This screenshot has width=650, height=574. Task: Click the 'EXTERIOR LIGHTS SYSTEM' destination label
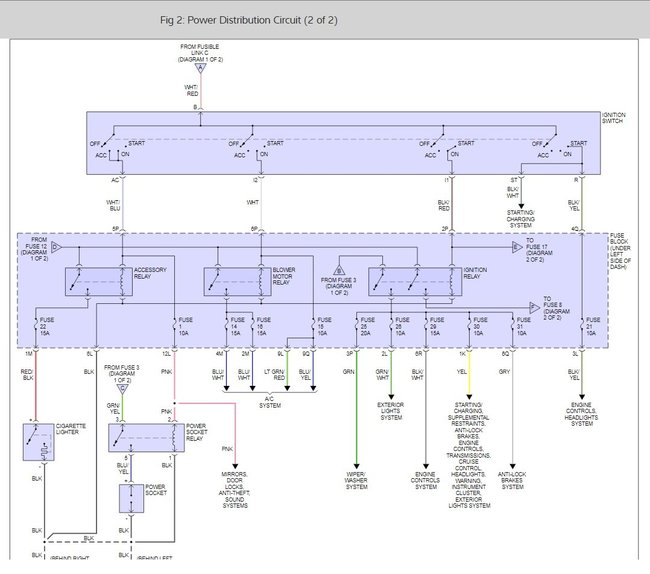(390, 411)
